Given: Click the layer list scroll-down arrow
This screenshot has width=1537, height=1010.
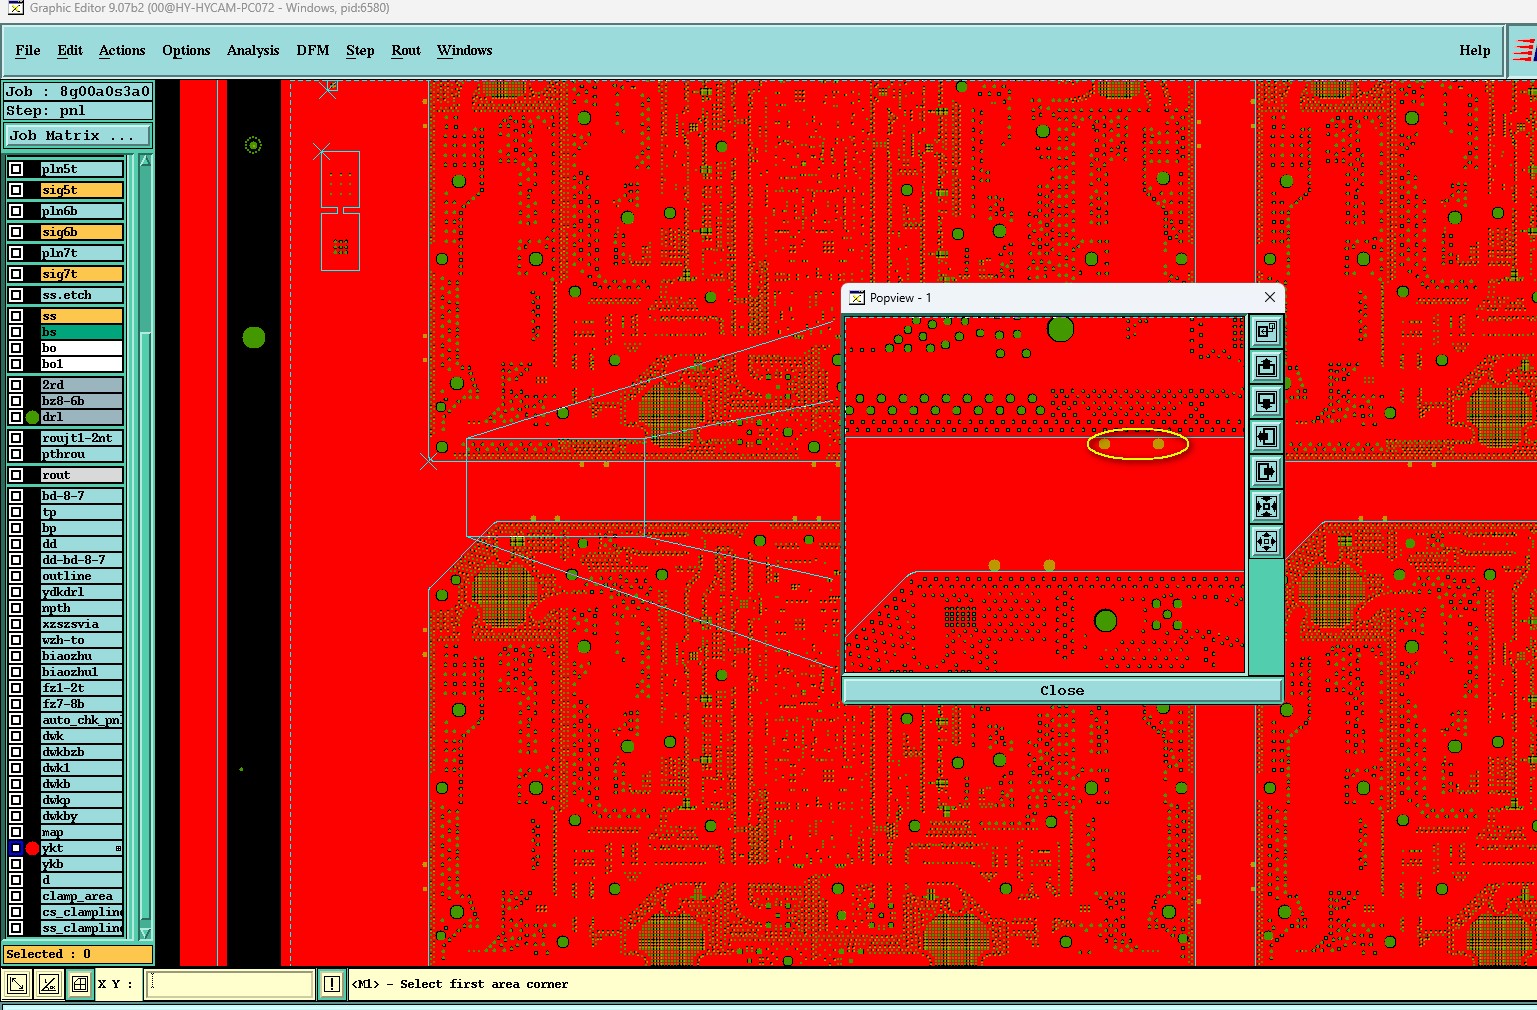Looking at the screenshot, I should pos(145,932).
